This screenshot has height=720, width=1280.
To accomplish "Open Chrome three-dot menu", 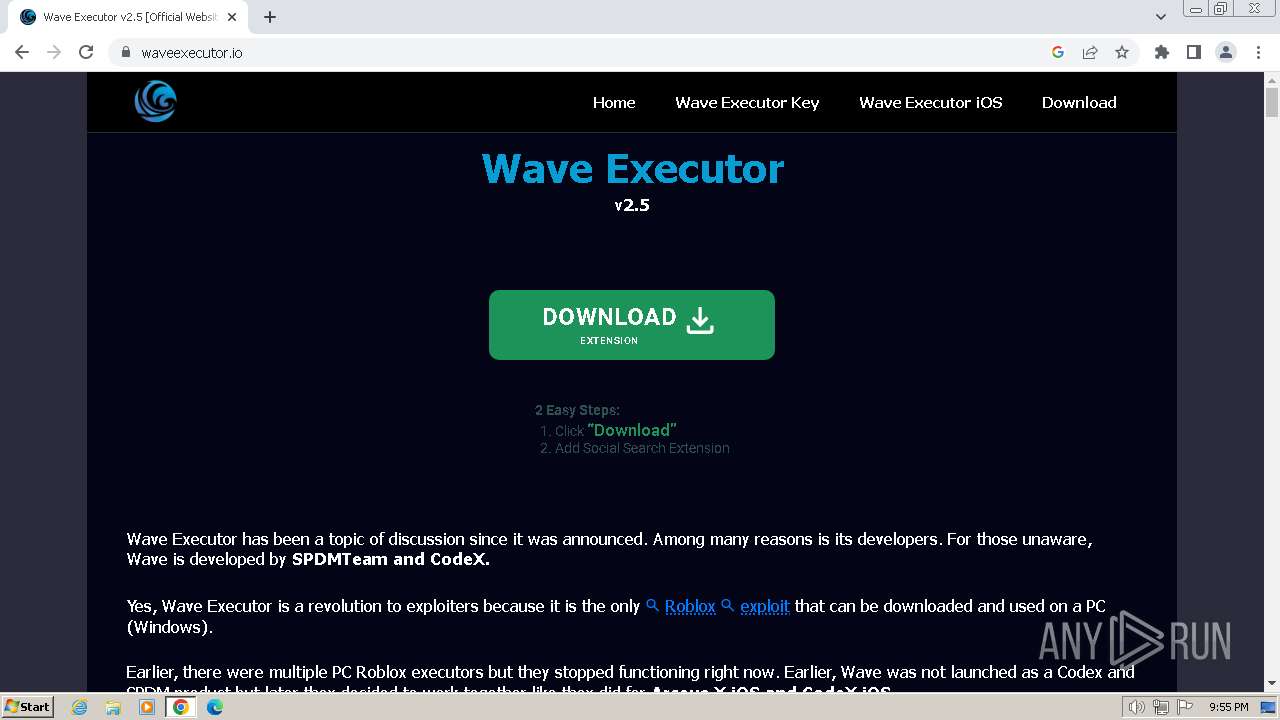I will click(1258, 52).
